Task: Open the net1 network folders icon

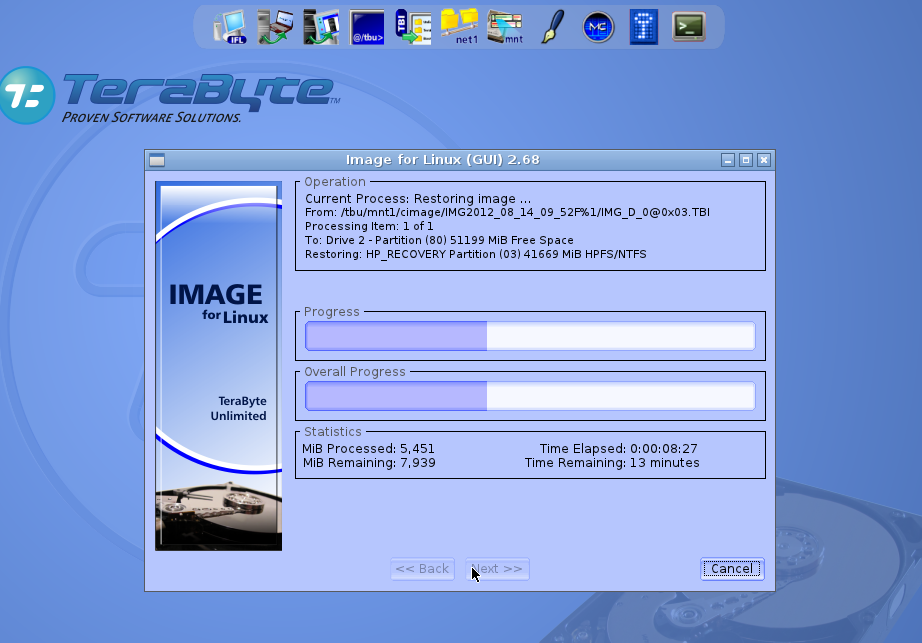Action: point(459,27)
